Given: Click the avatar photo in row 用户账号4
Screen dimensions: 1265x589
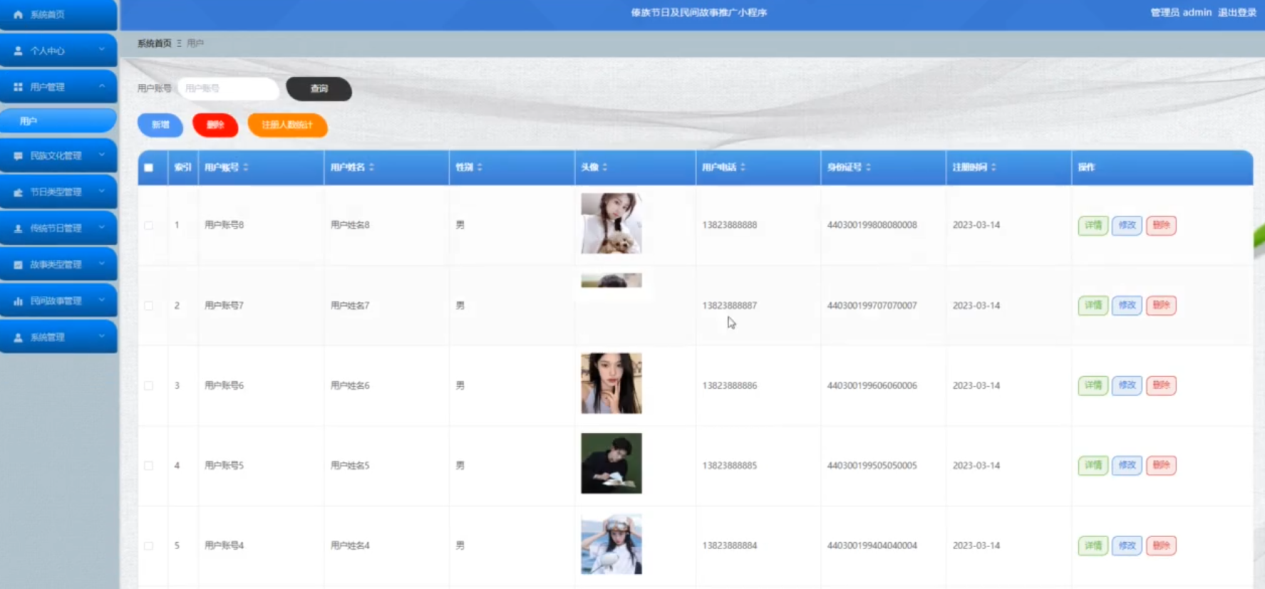Looking at the screenshot, I should [611, 544].
